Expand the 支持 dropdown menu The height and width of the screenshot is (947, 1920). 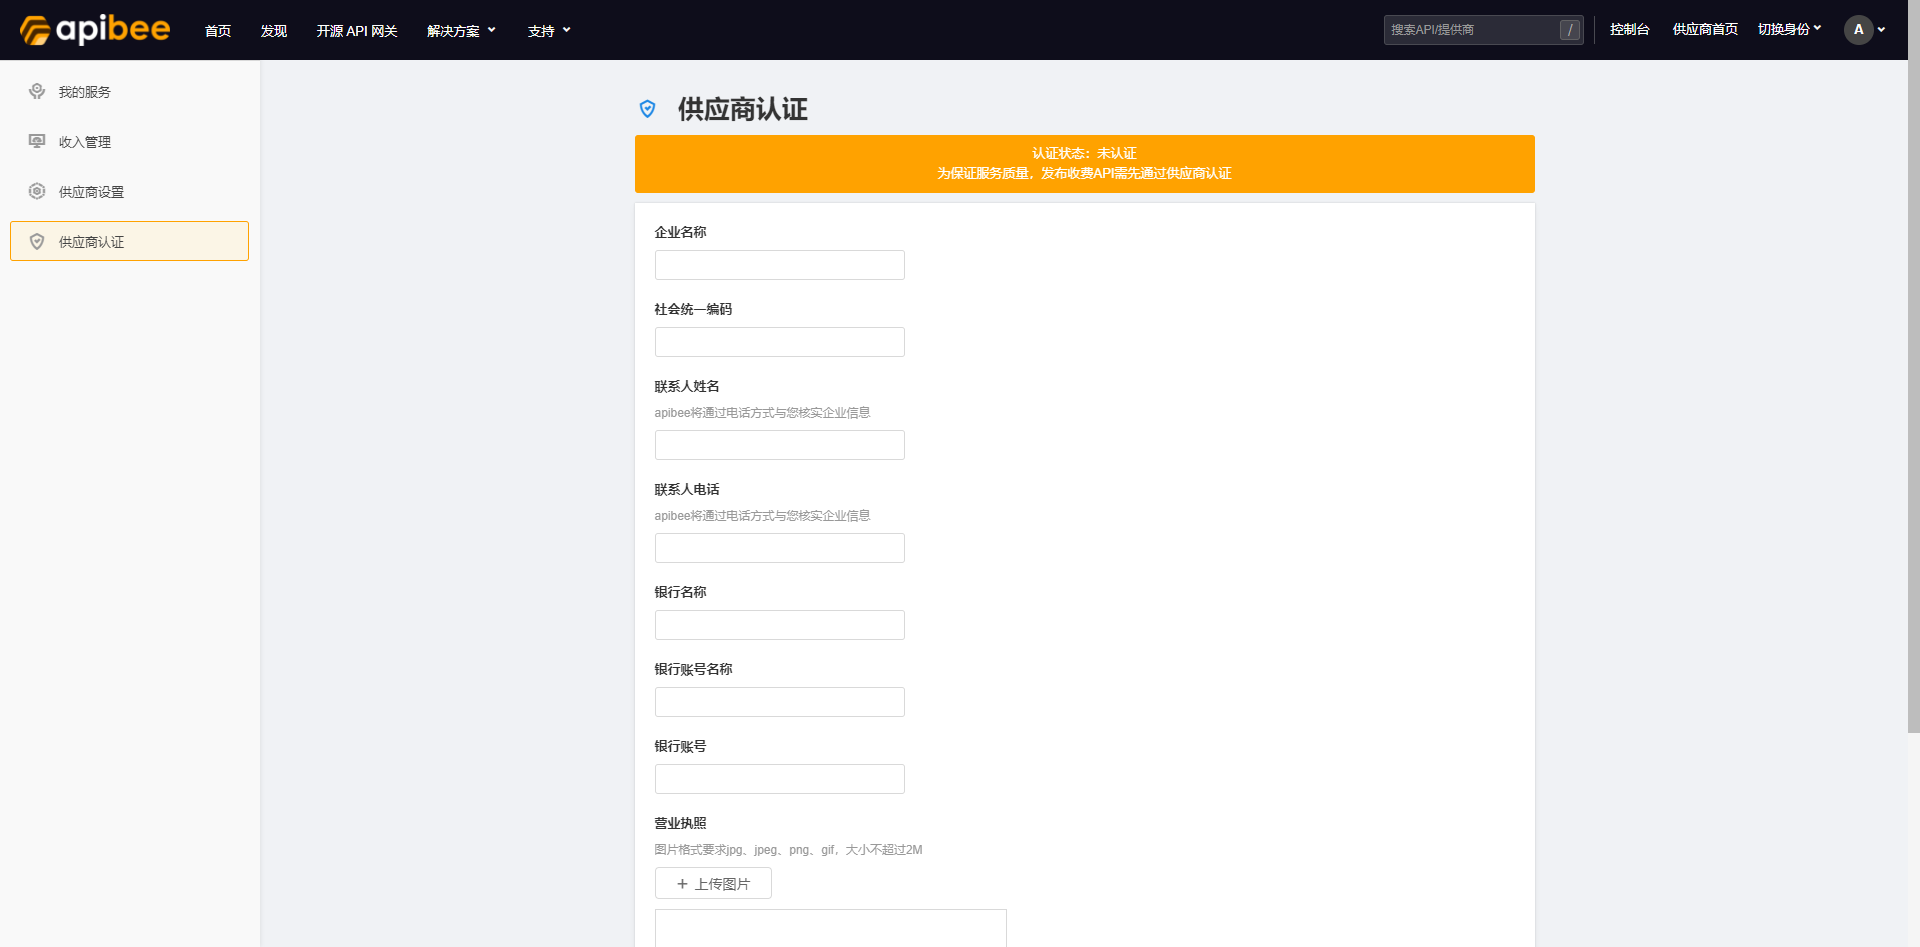[x=549, y=31]
